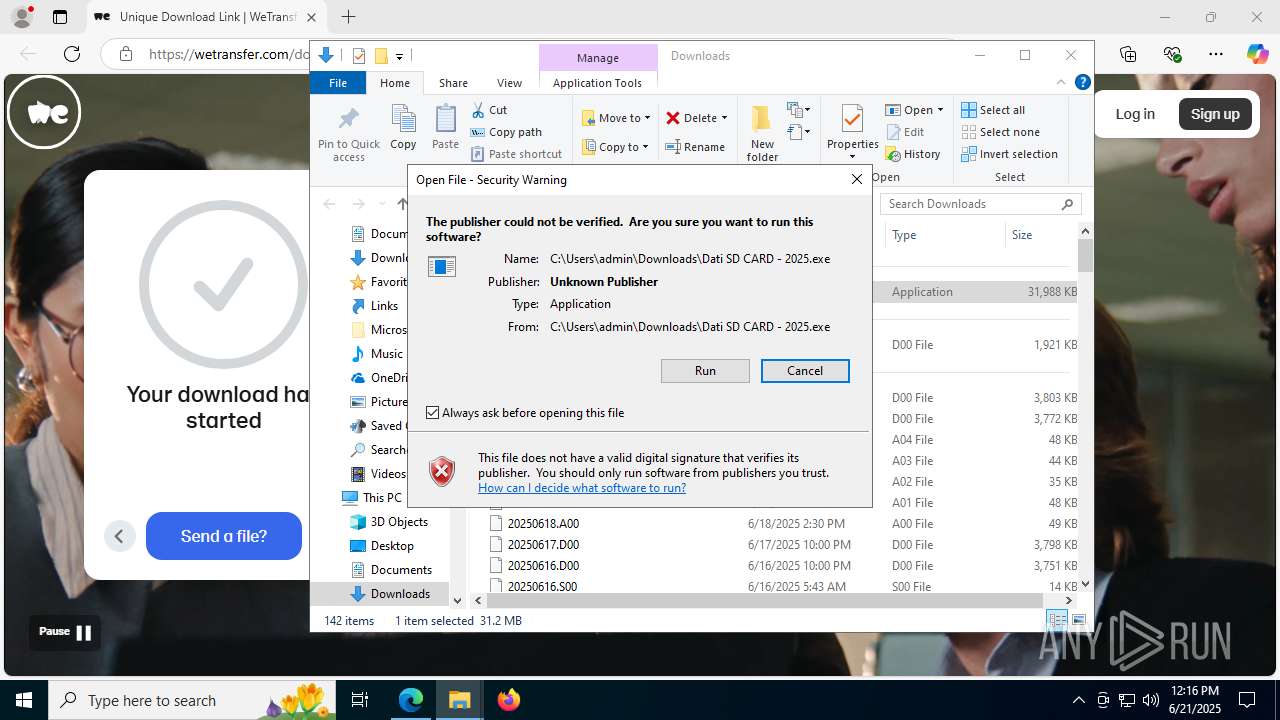
Task: Open Customize Quick Access Toolbar dropdown
Action: click(x=399, y=56)
